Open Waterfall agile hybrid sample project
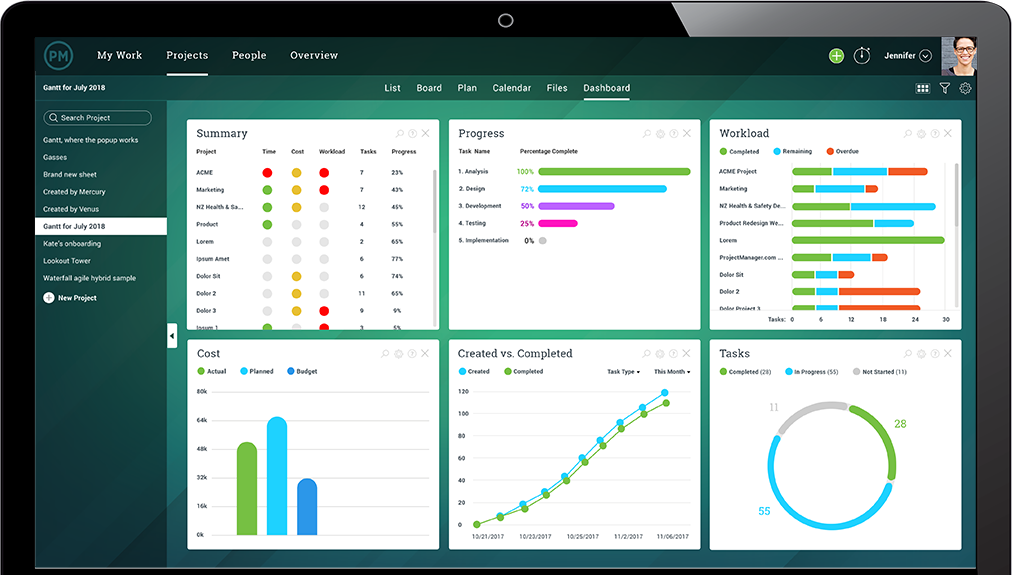This screenshot has width=1012, height=575. (90, 278)
